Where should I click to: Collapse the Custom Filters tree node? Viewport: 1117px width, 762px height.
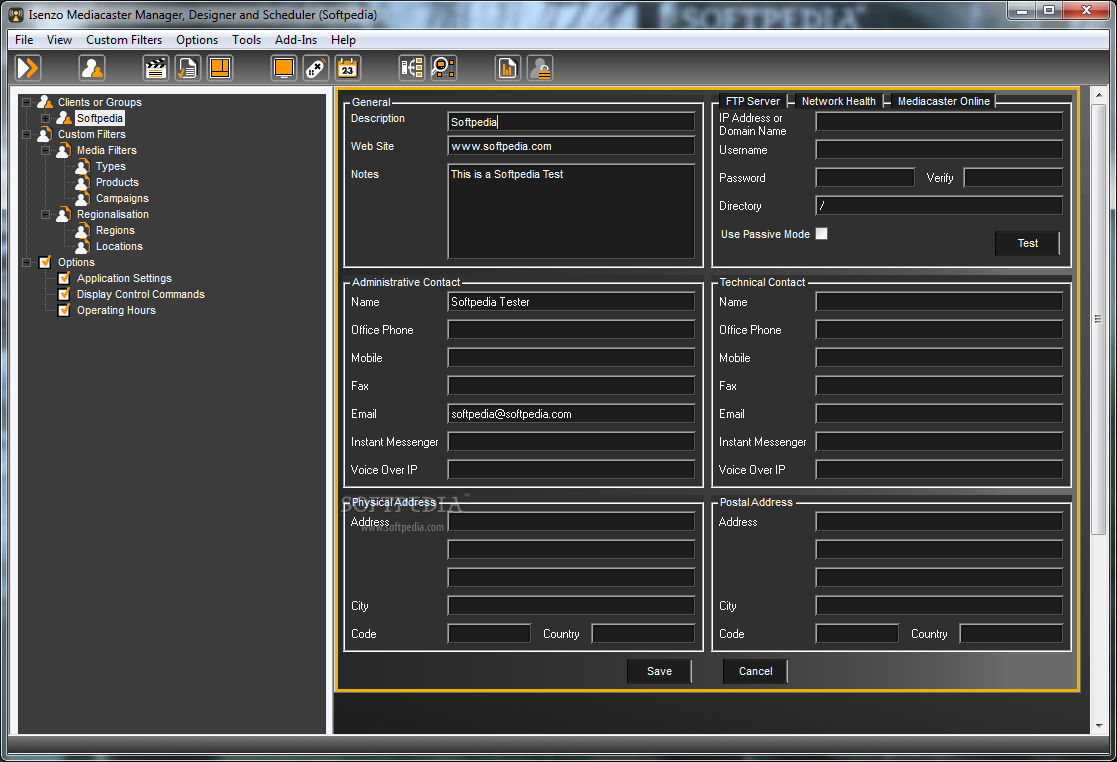26,134
